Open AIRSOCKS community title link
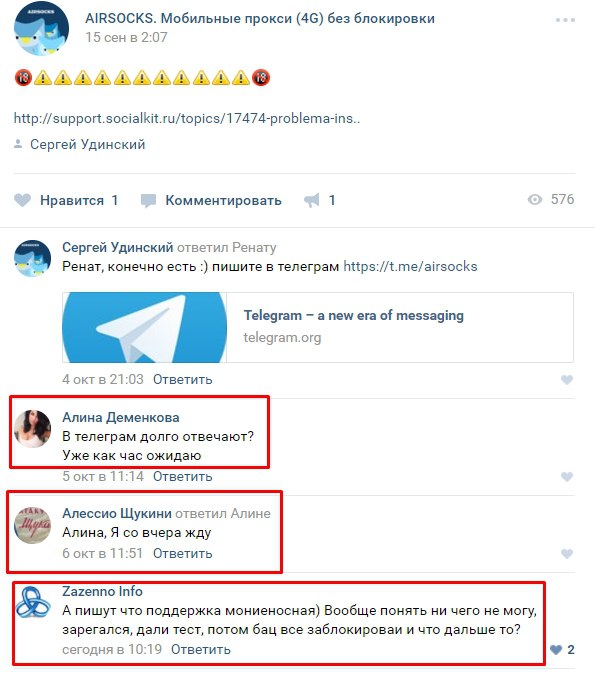The height and width of the screenshot is (679, 595). click(x=260, y=19)
